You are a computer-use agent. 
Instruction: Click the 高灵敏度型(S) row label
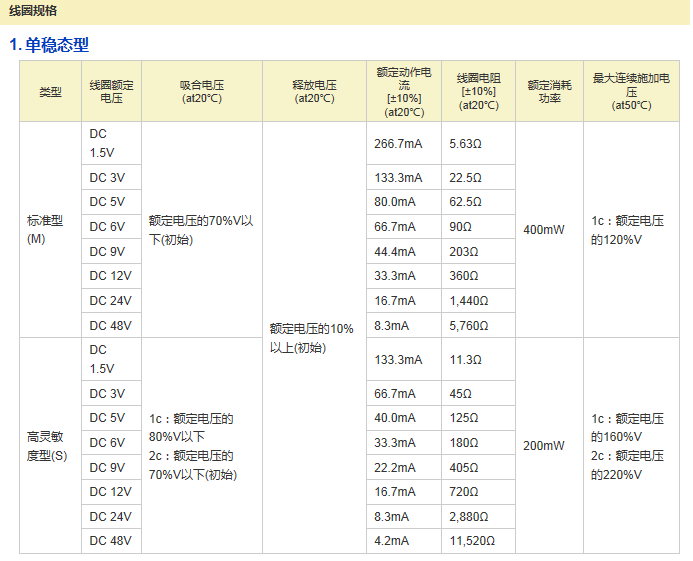50,446
